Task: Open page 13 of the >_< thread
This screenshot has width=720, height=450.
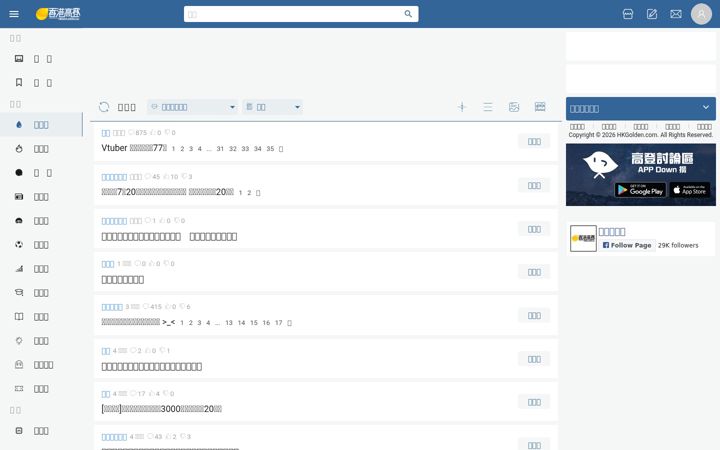Action: pos(229,323)
